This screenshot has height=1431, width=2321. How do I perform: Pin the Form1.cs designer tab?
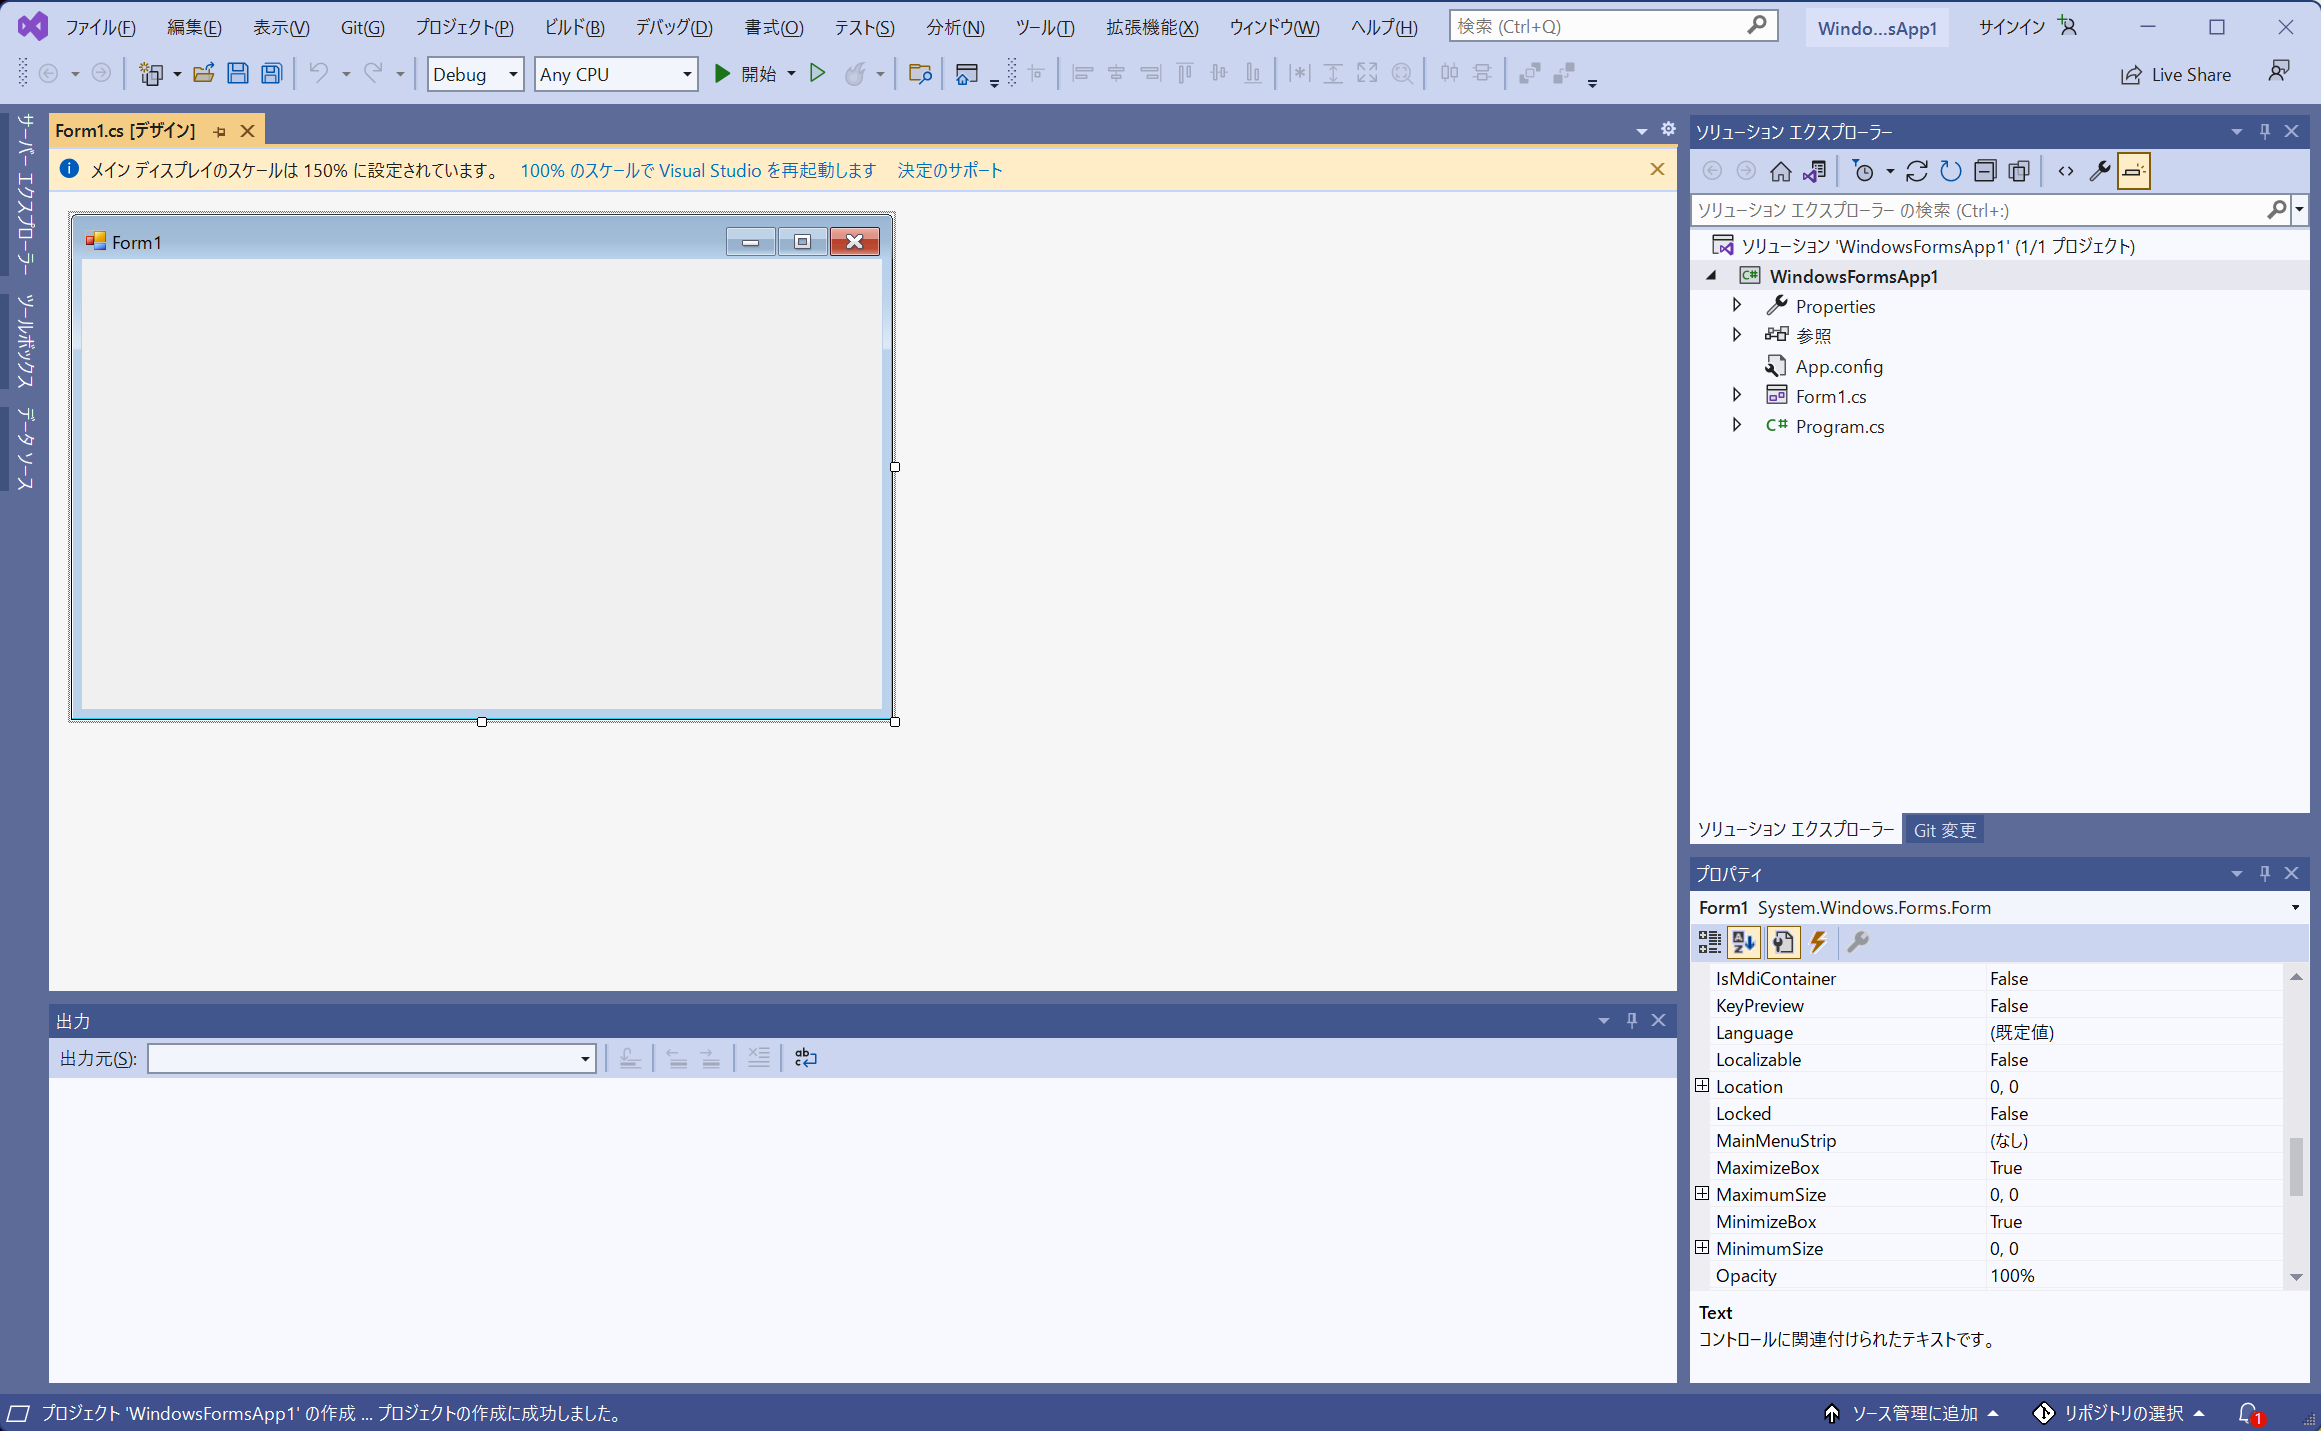pyautogui.click(x=220, y=131)
